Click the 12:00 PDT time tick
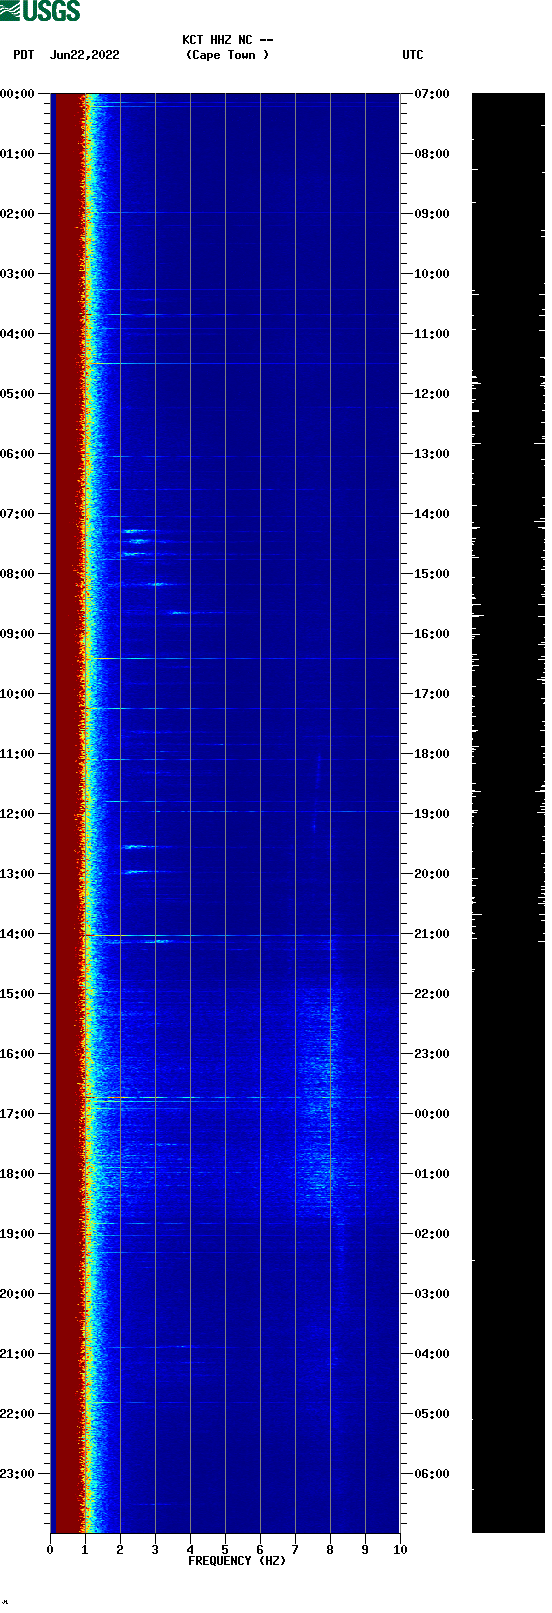The image size is (552, 1613). click(x=18, y=814)
